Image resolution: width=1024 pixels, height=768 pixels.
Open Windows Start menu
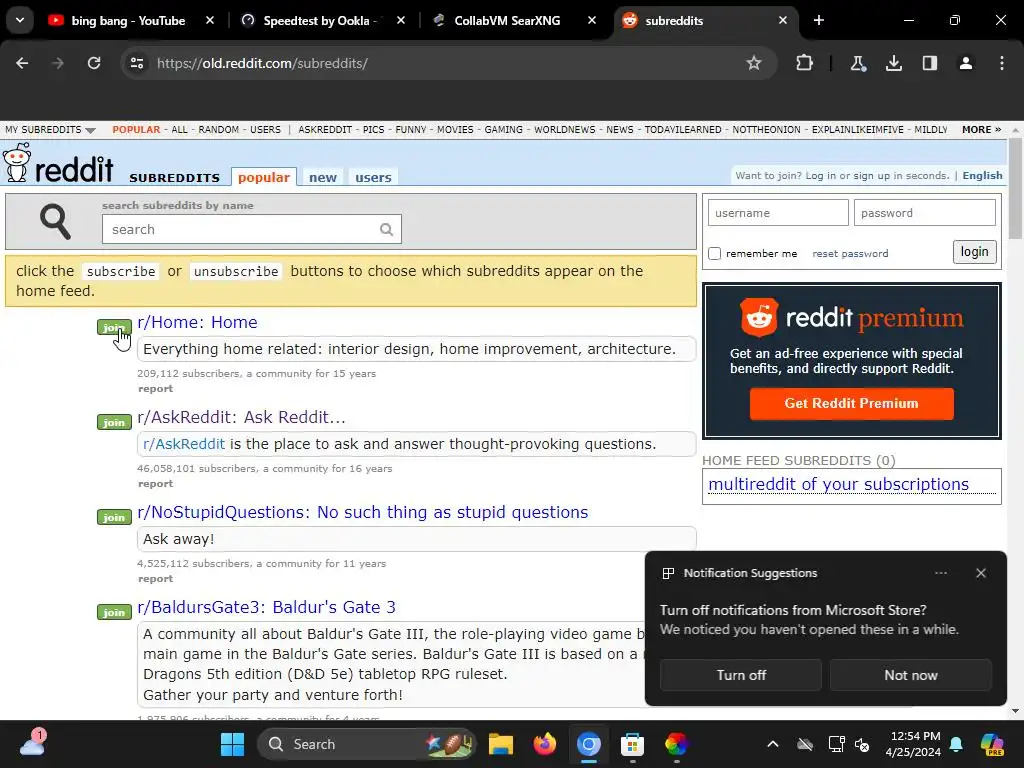232,744
